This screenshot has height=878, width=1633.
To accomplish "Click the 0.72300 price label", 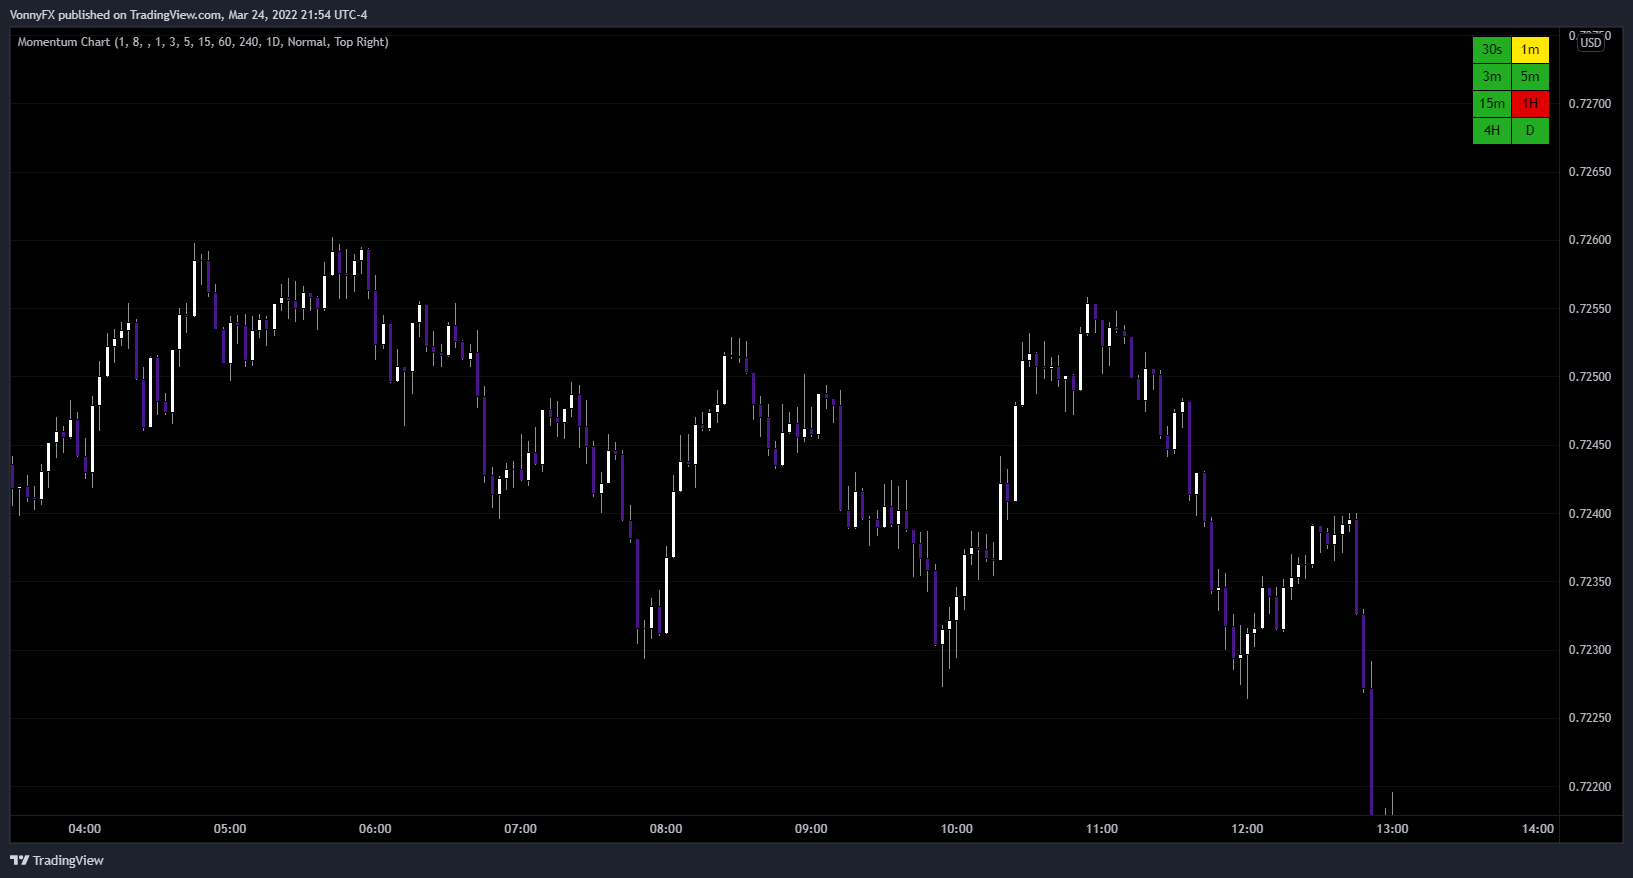I will pyautogui.click(x=1590, y=650).
